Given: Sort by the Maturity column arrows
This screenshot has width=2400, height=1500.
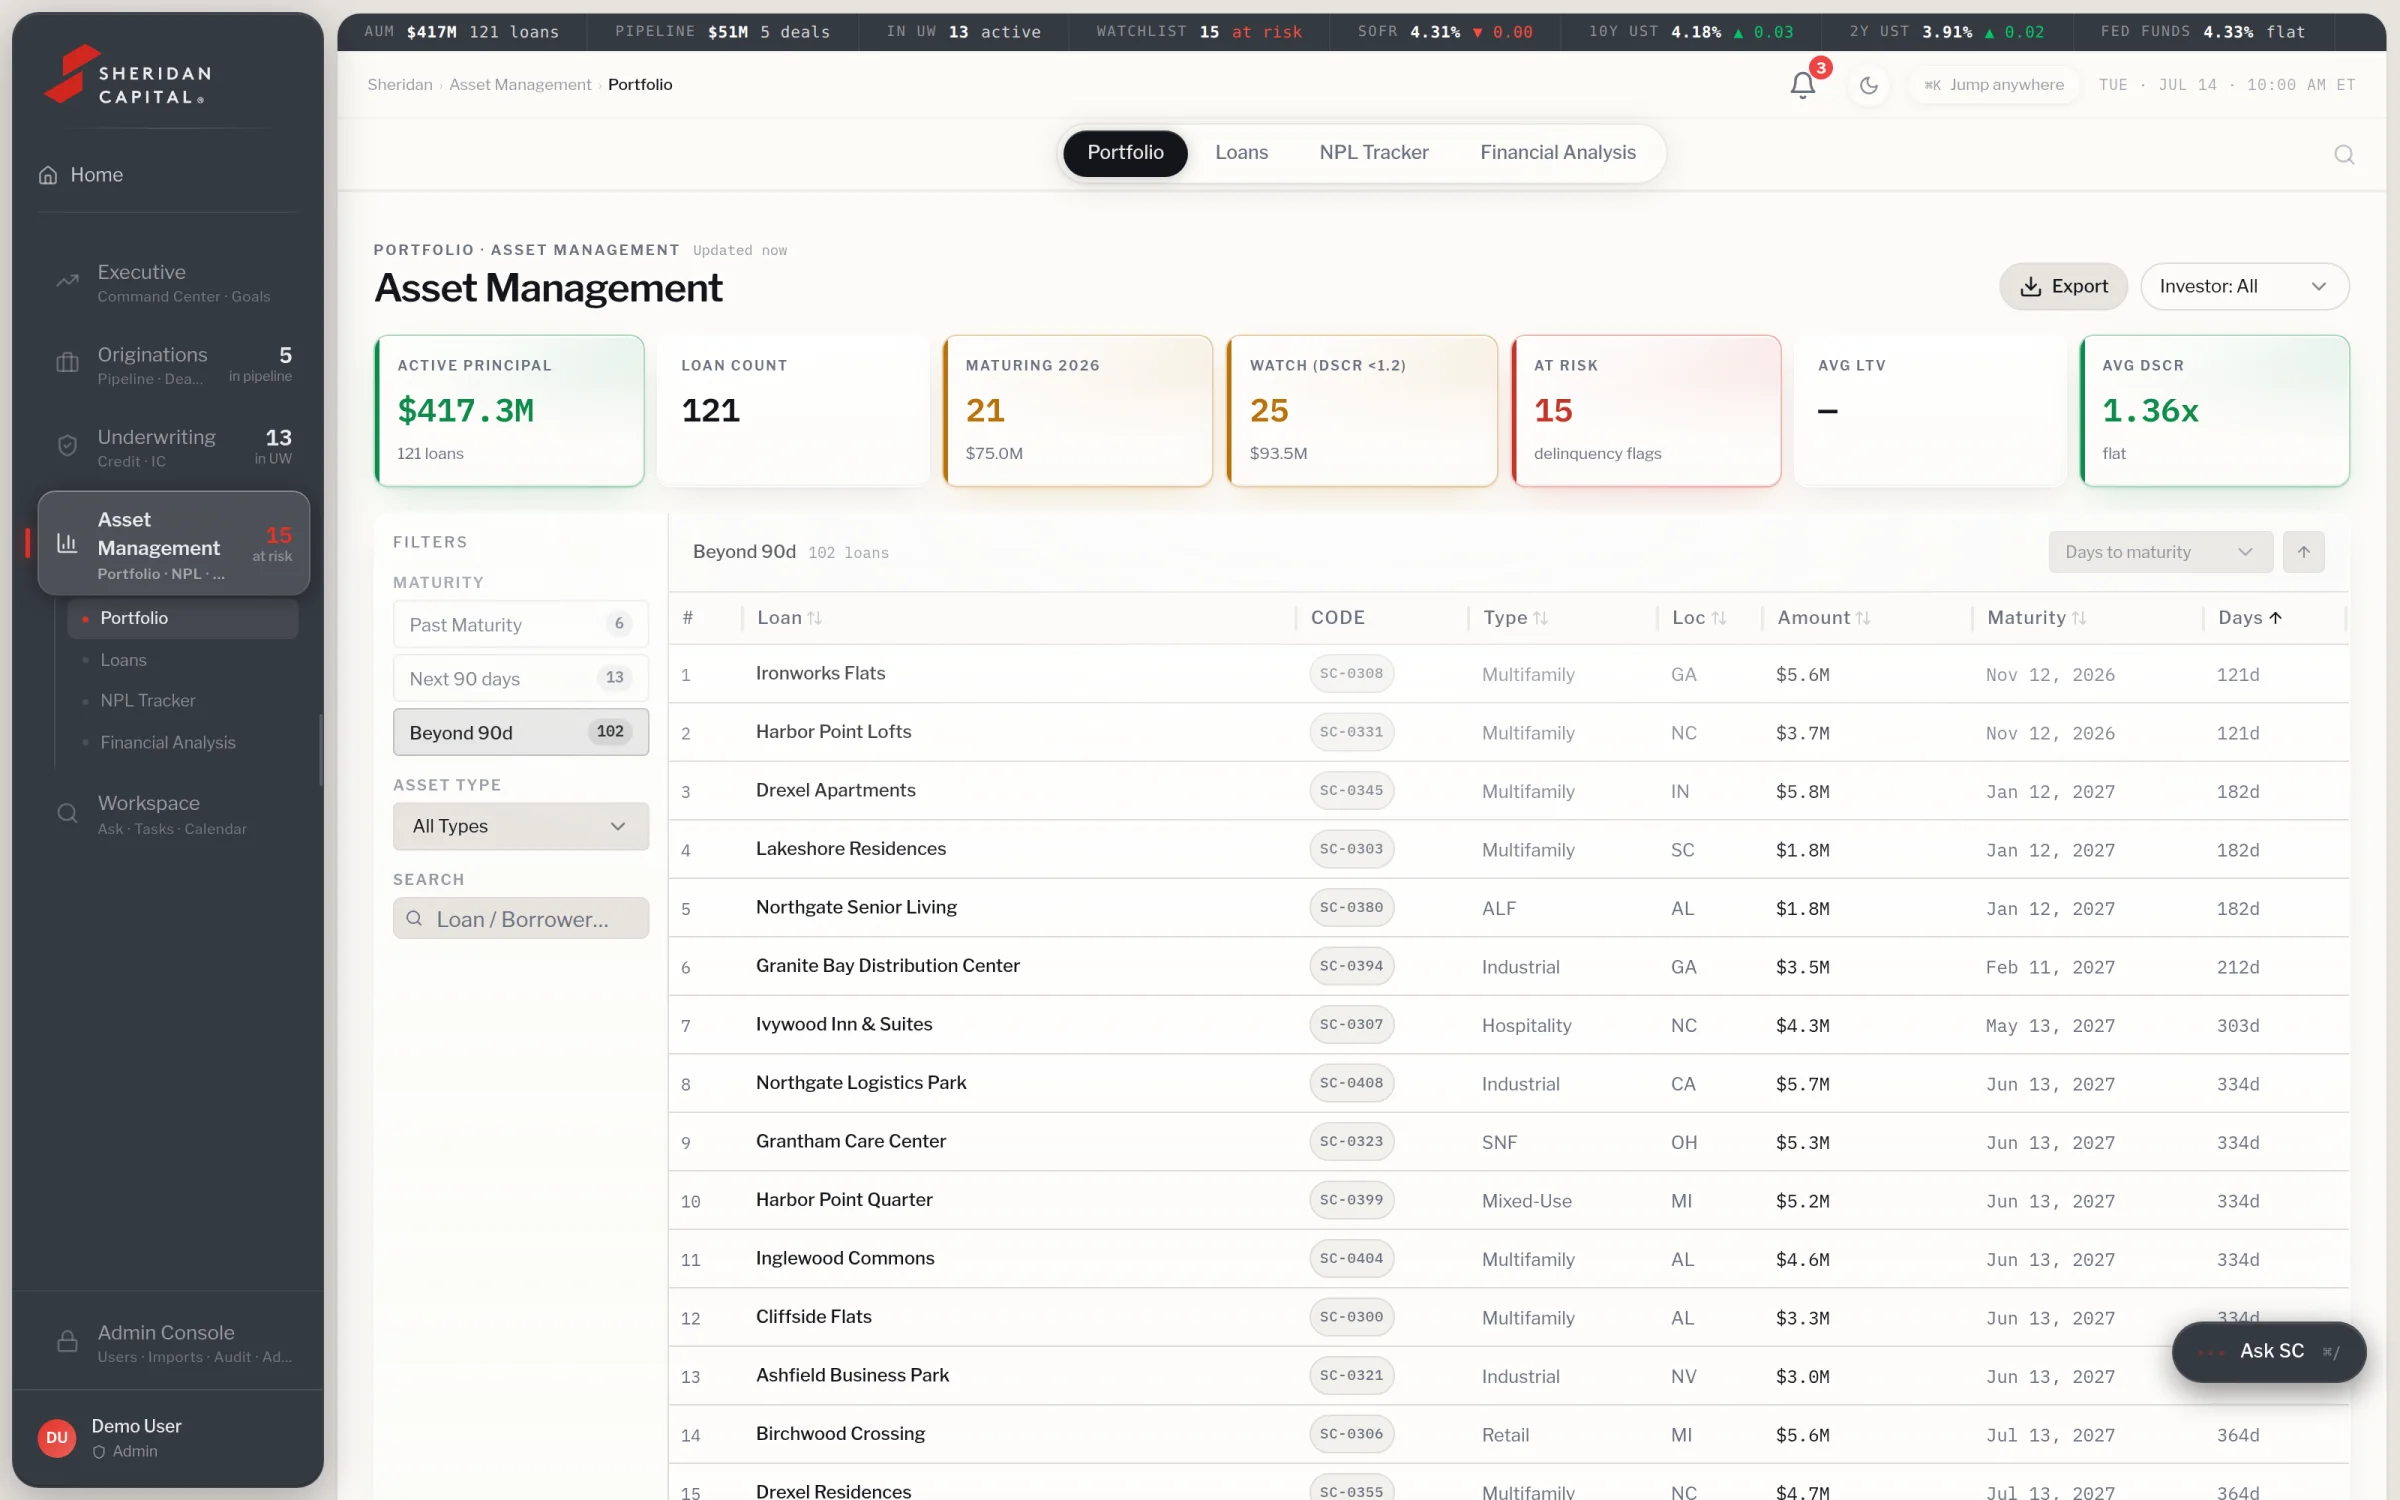Looking at the screenshot, I should (2079, 618).
